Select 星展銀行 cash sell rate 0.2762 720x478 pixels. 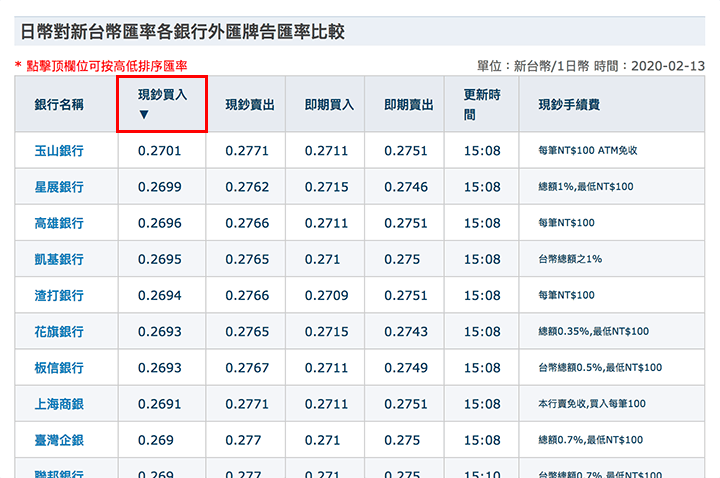pos(247,187)
